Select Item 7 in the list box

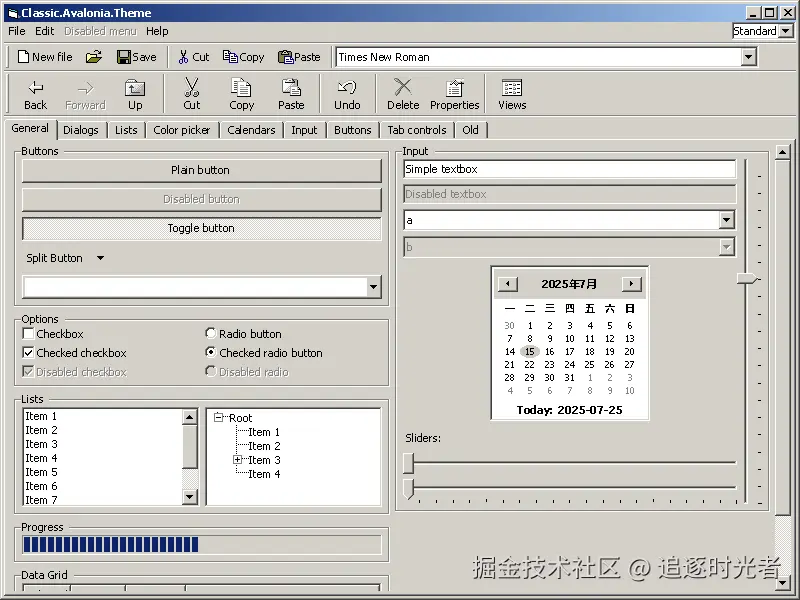point(103,500)
